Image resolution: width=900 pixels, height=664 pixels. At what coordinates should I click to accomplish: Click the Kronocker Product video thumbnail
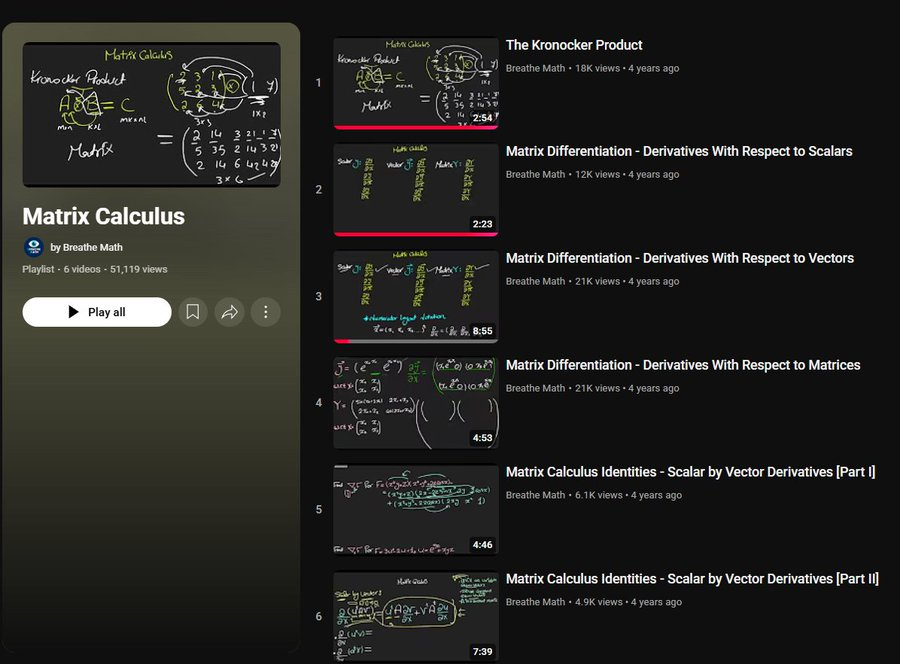(415, 82)
